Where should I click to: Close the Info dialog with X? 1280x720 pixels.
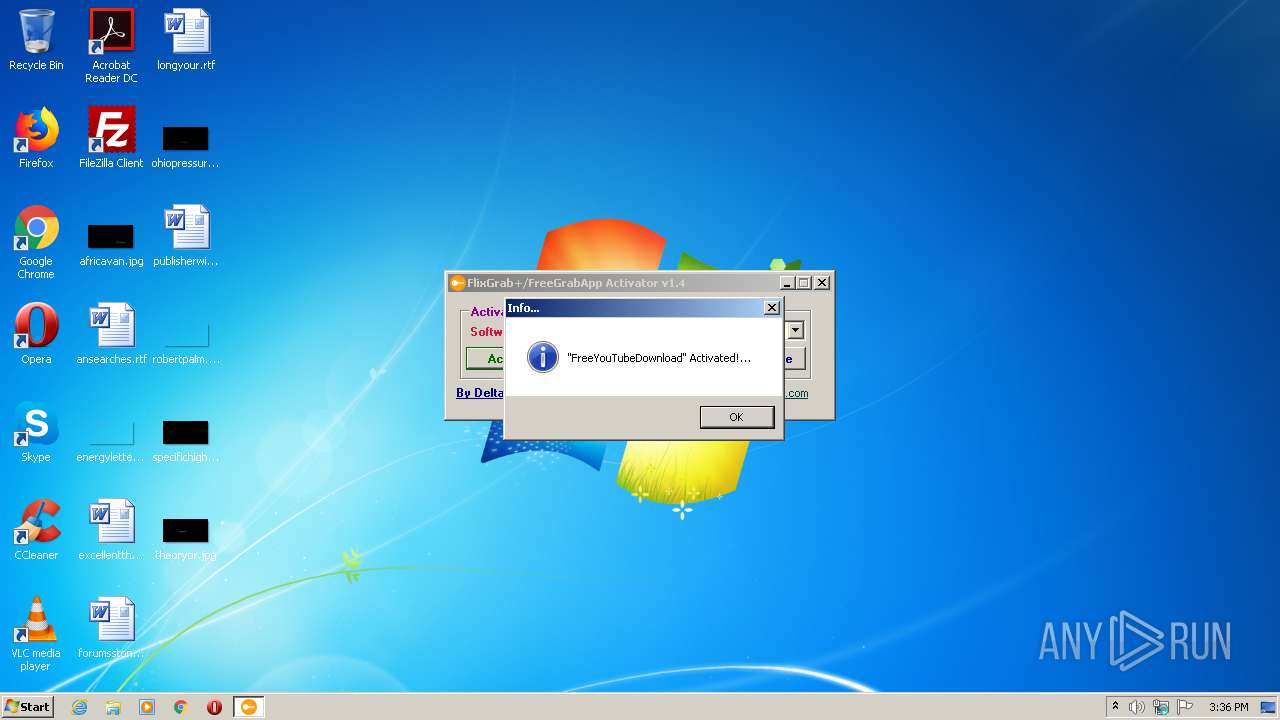(771, 308)
